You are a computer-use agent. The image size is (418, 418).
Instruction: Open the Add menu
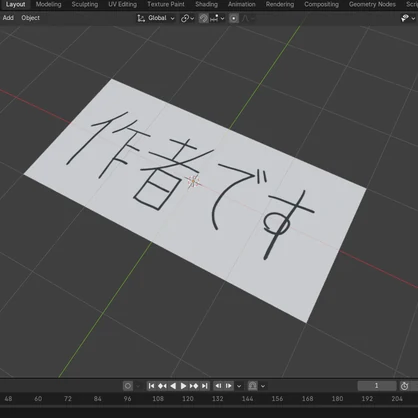(x=8, y=18)
